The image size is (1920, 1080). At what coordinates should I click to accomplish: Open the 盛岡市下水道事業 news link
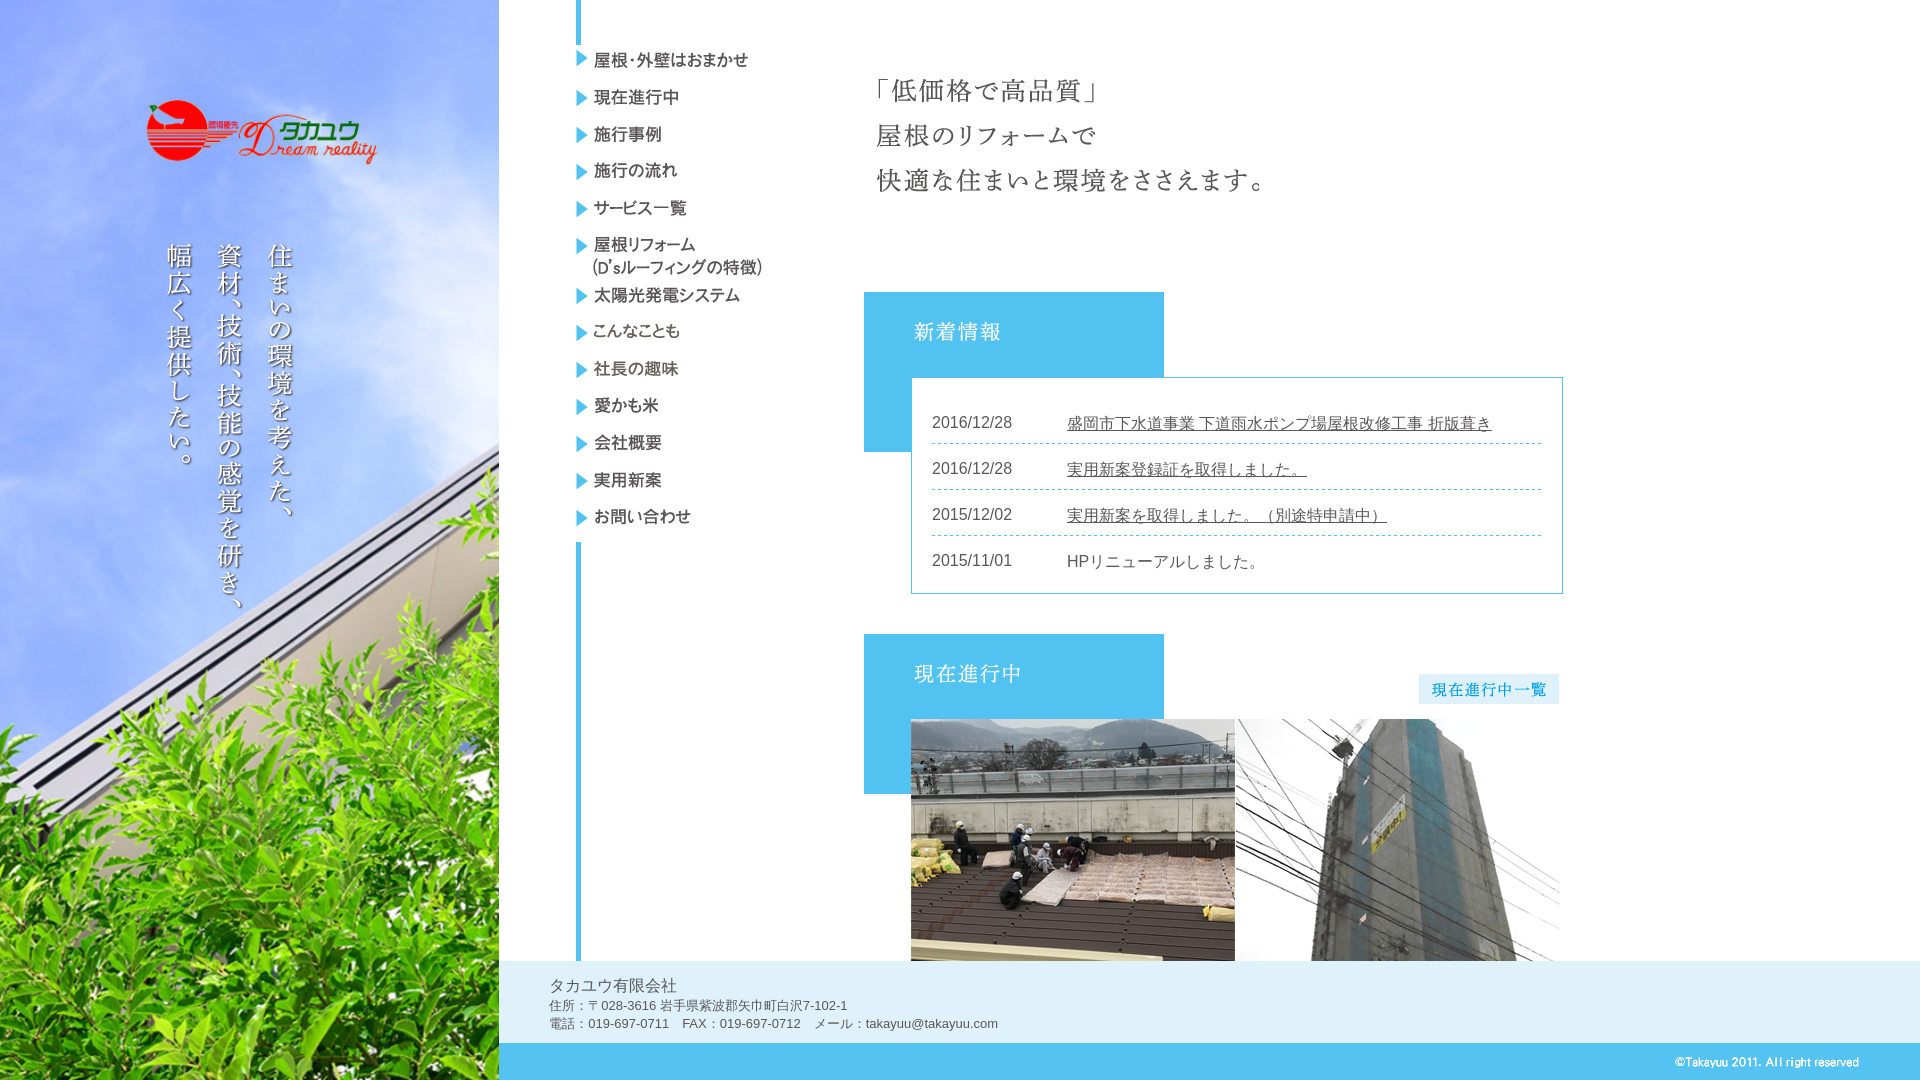pos(1277,422)
